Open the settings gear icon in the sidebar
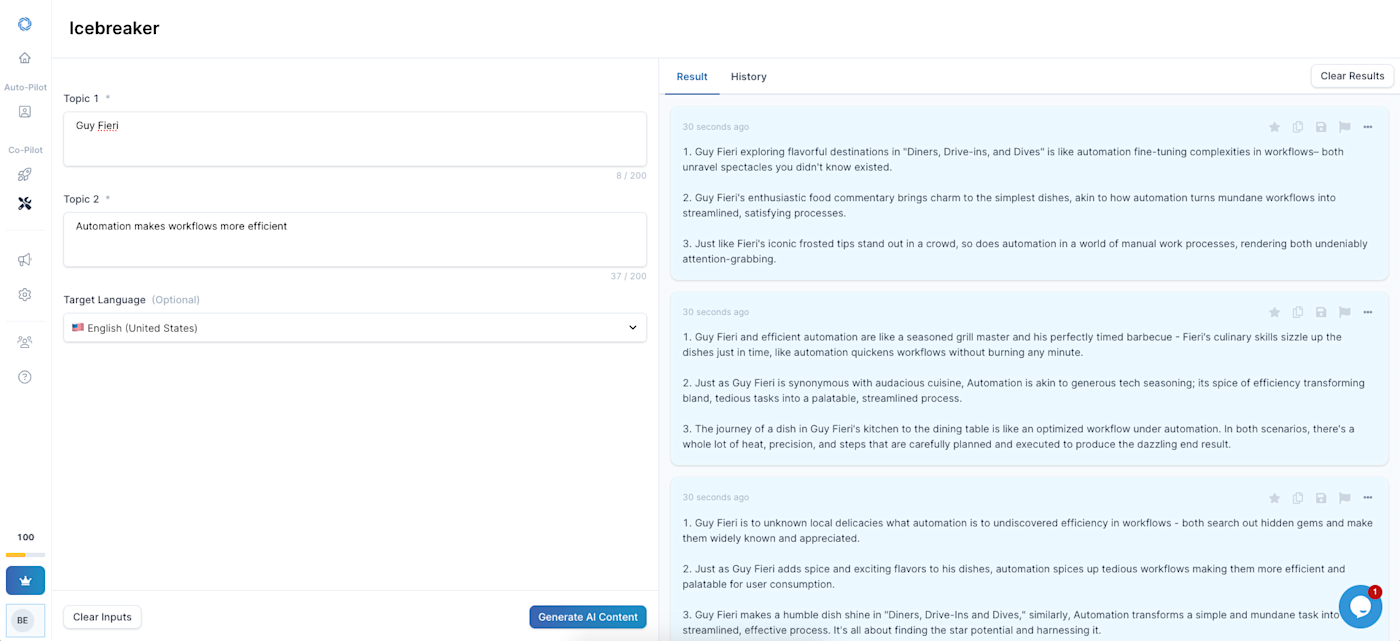This screenshot has width=1400, height=641. click(x=25, y=295)
